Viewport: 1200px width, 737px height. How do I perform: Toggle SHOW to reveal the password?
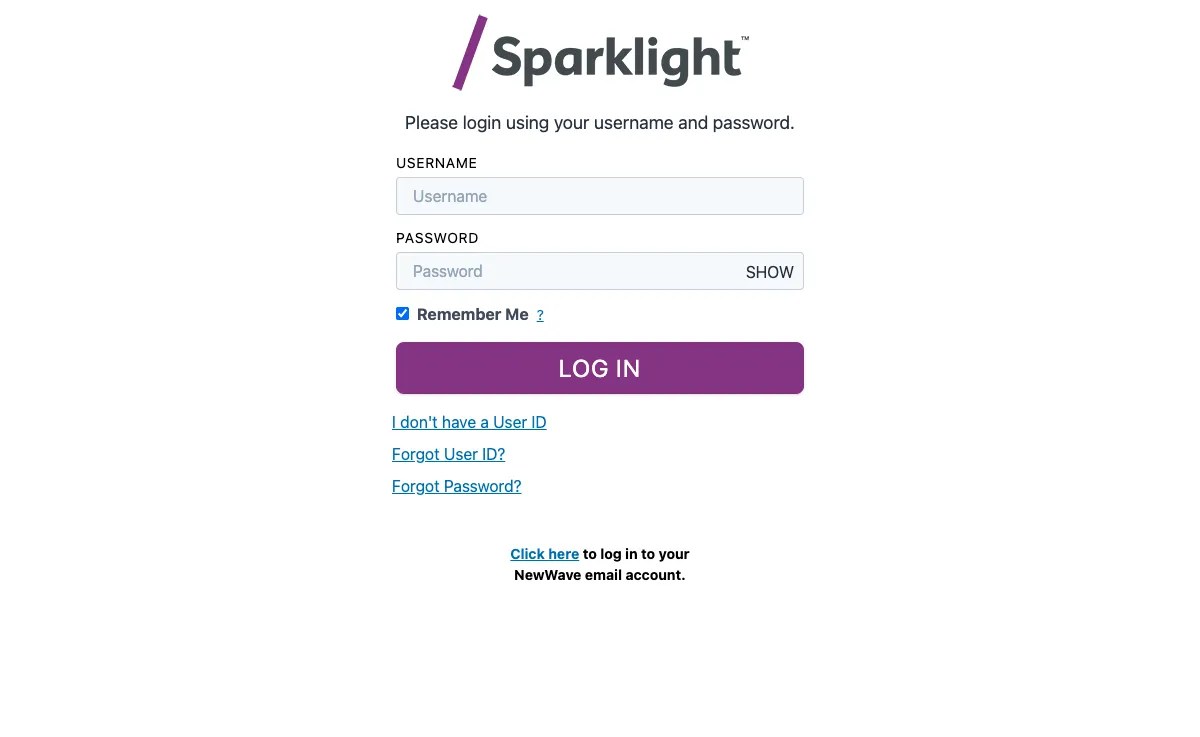pos(769,271)
